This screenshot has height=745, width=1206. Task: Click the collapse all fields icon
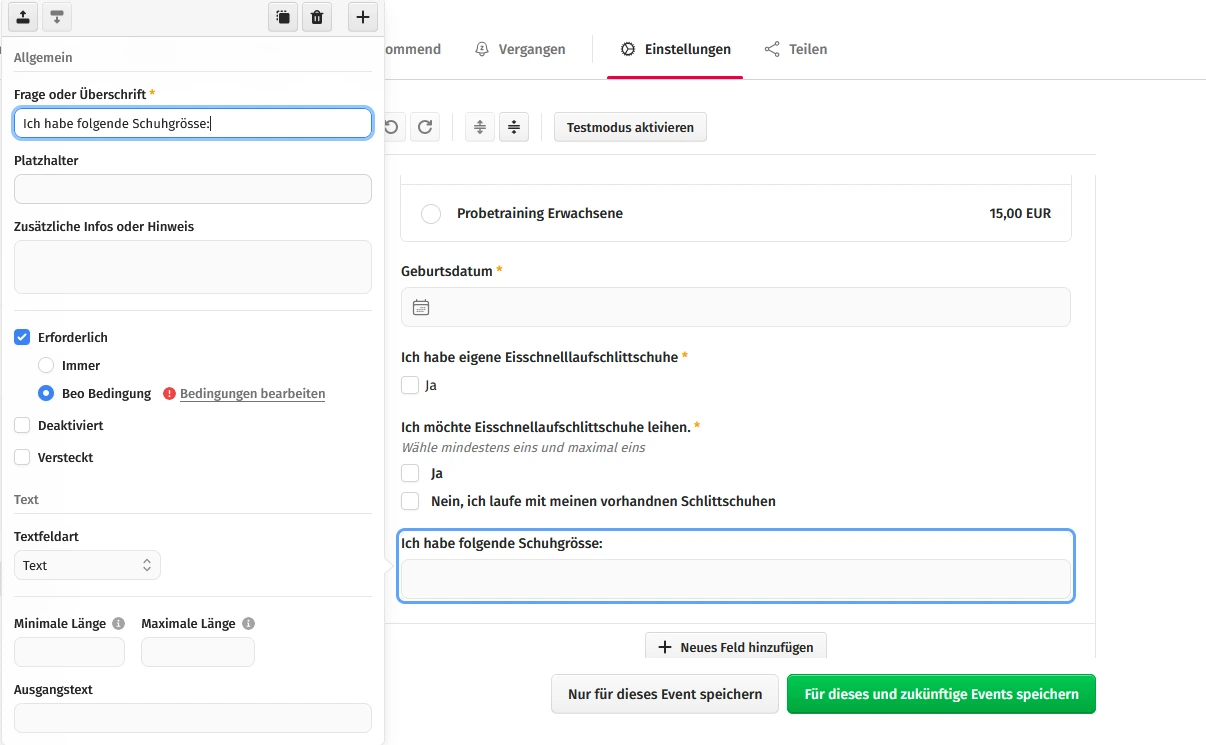513,127
